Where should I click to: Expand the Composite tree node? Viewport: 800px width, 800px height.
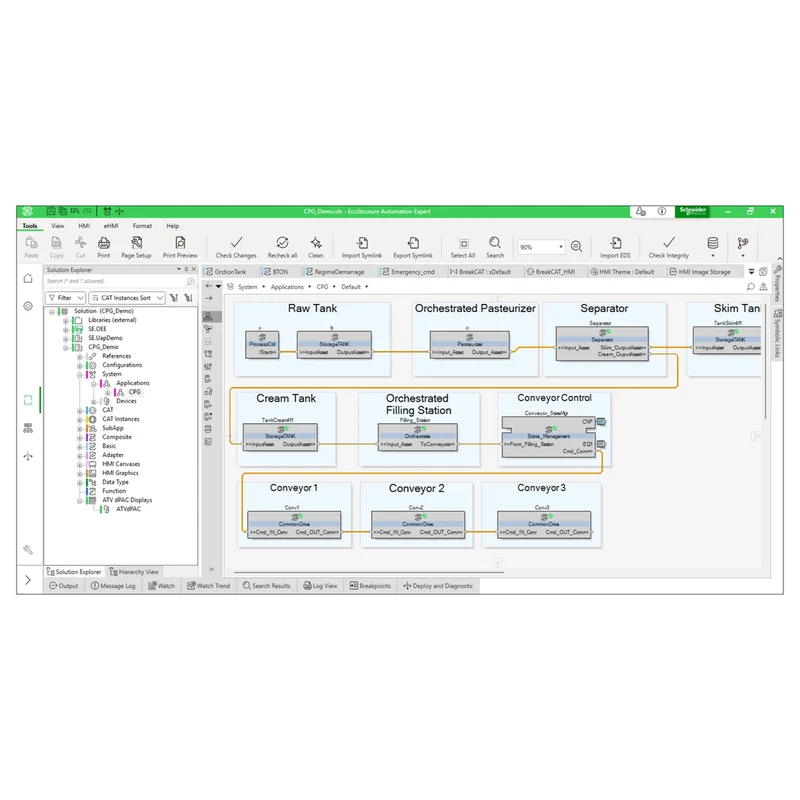pyautogui.click(x=80, y=438)
